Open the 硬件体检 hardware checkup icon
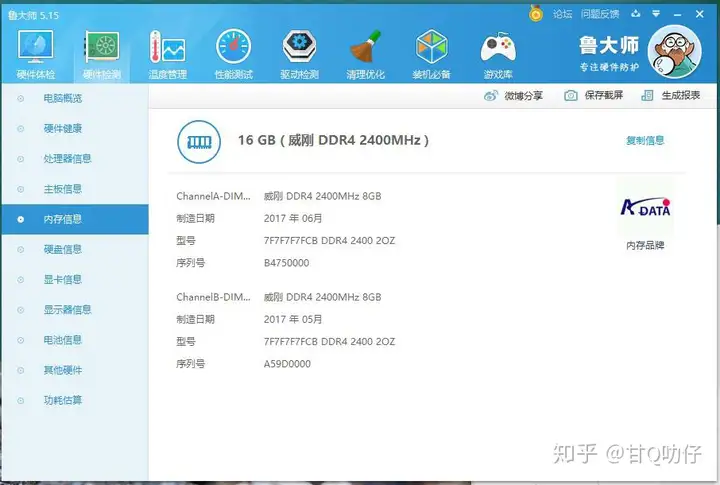The image size is (720, 485). (35, 46)
